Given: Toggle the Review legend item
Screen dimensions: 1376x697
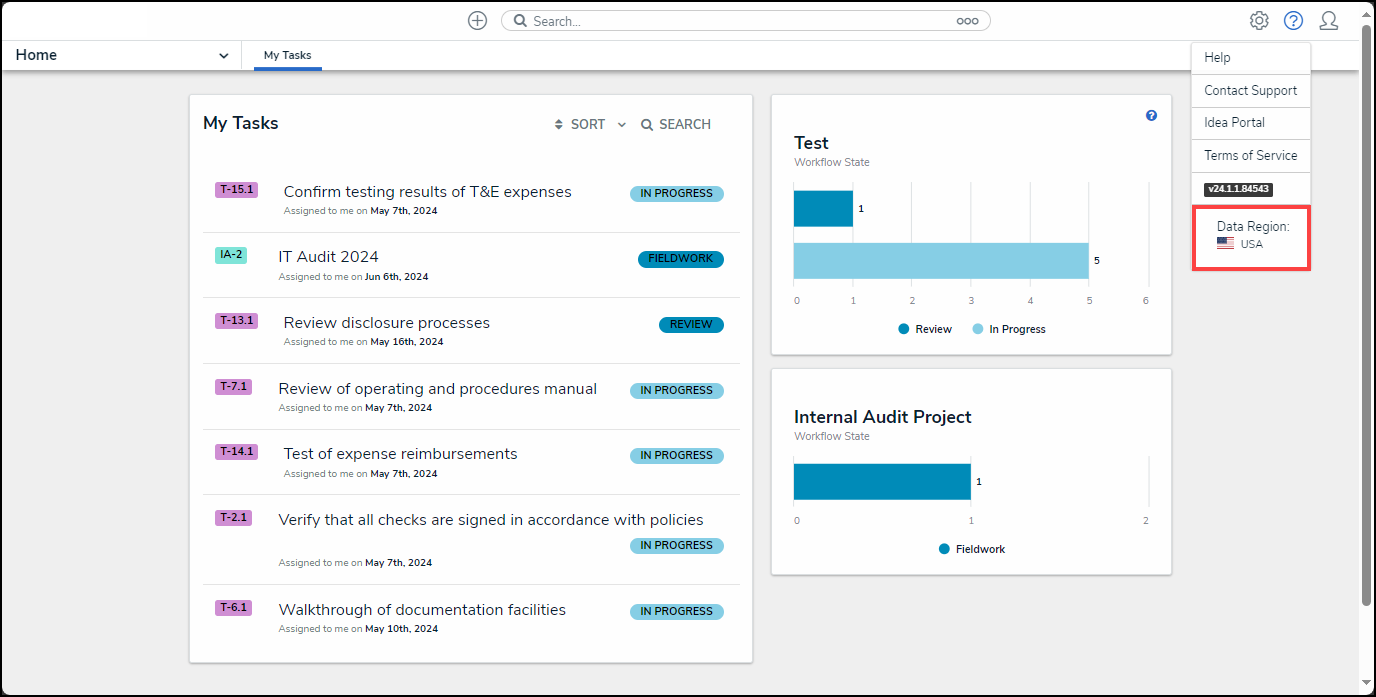Looking at the screenshot, I should (x=924, y=329).
